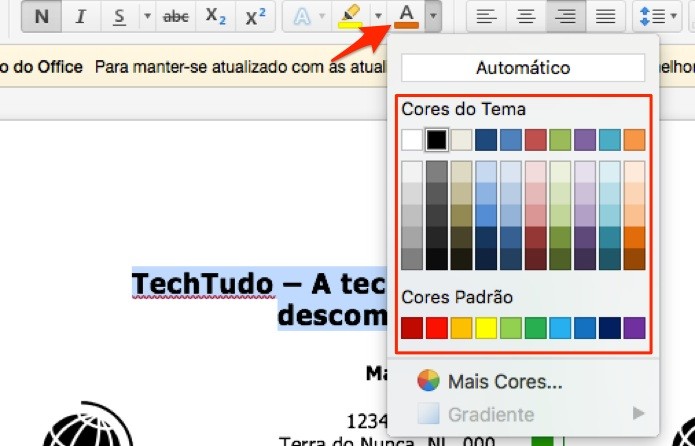Select orange theme color in top row
This screenshot has width=695, height=446.
point(634,140)
